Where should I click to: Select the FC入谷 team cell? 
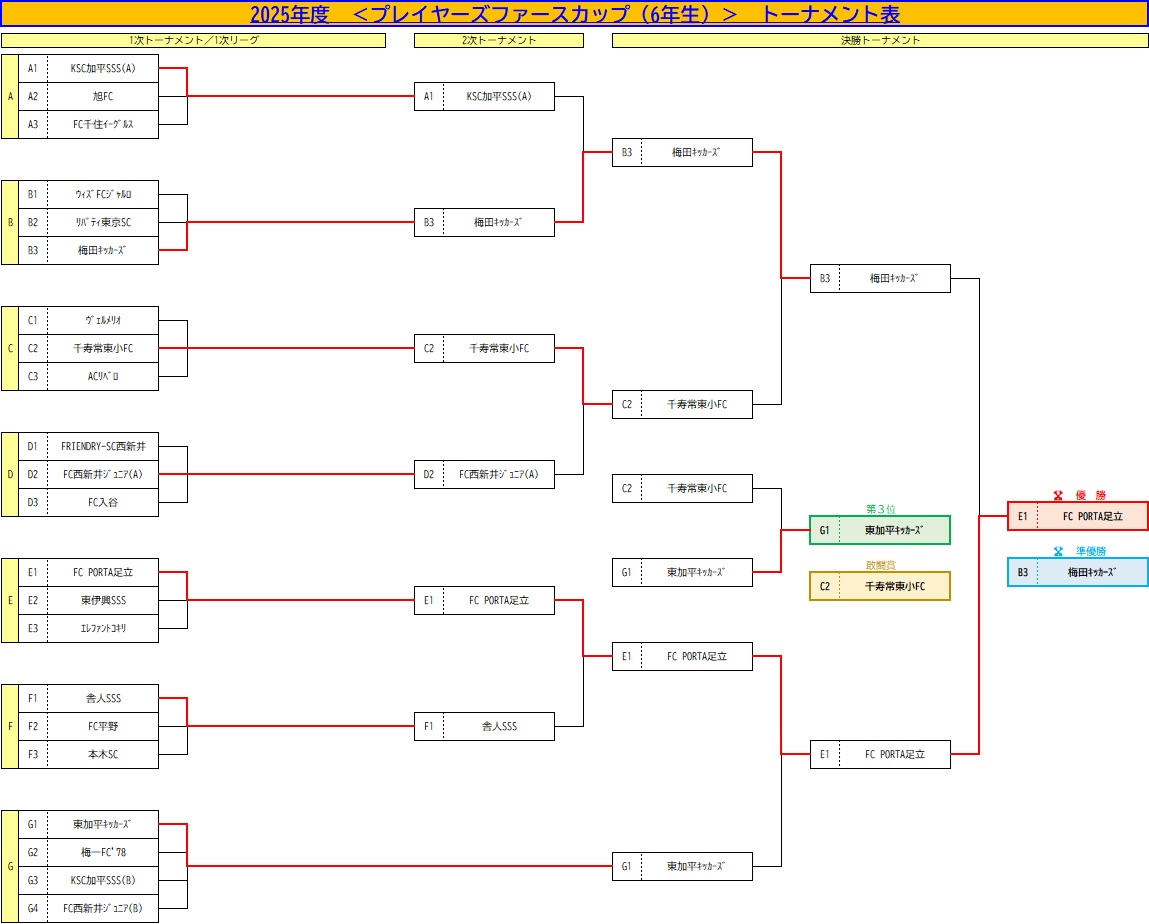(x=102, y=502)
